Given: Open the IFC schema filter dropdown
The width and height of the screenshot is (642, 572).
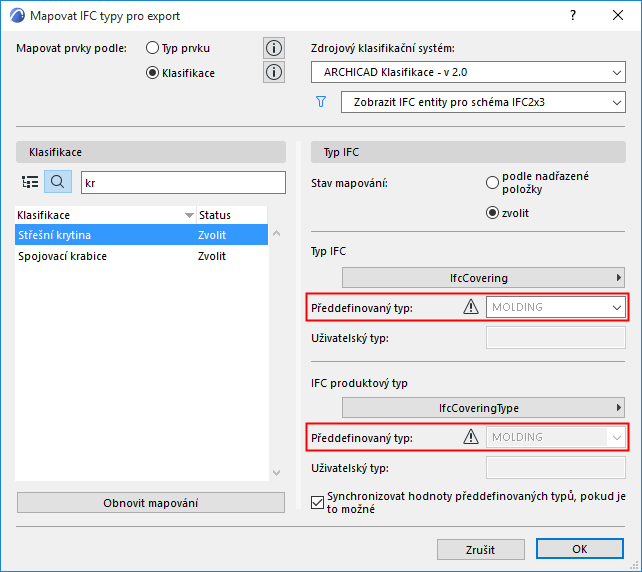Looking at the screenshot, I should (482, 102).
